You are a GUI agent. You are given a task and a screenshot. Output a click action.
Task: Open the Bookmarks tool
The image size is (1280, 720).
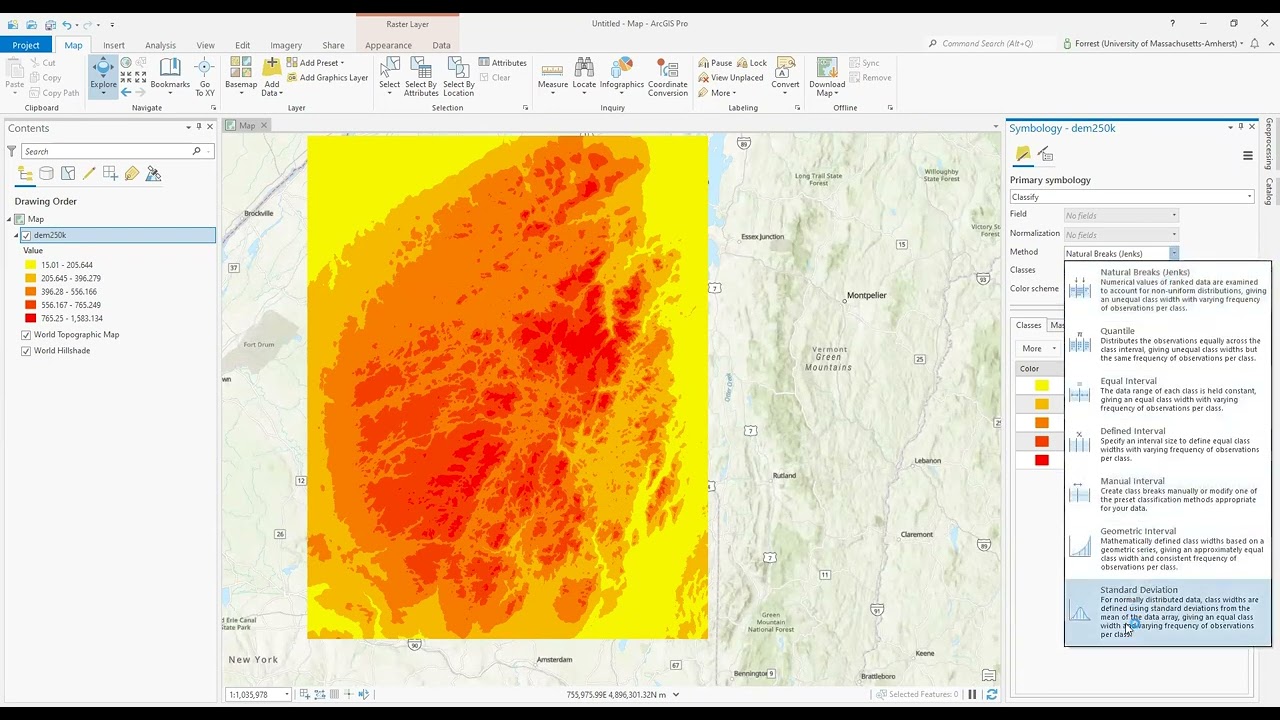pyautogui.click(x=170, y=74)
